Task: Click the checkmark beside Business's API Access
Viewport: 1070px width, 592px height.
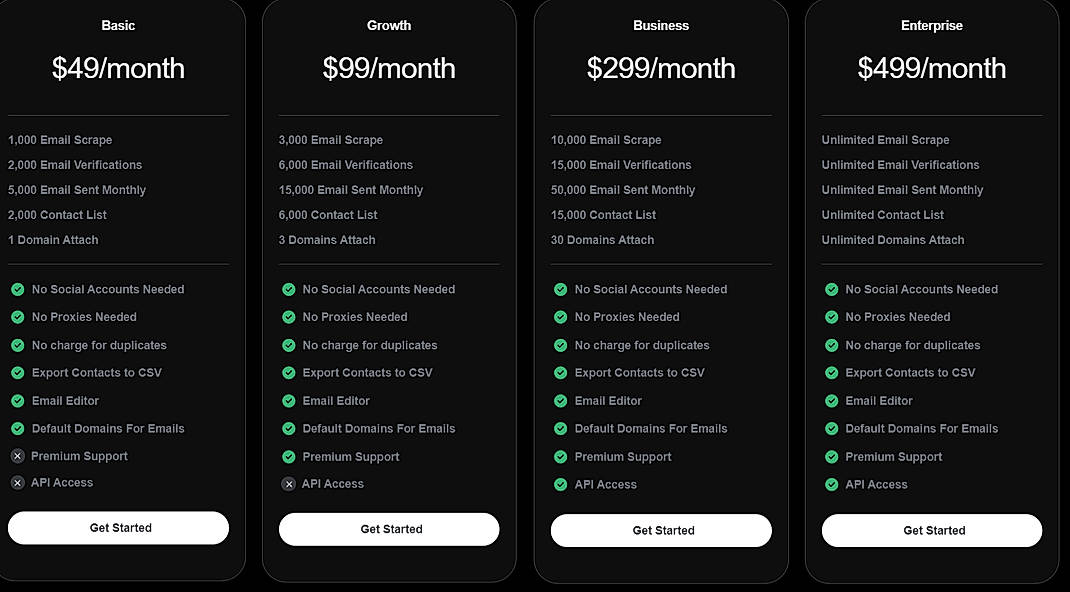Action: [x=559, y=484]
